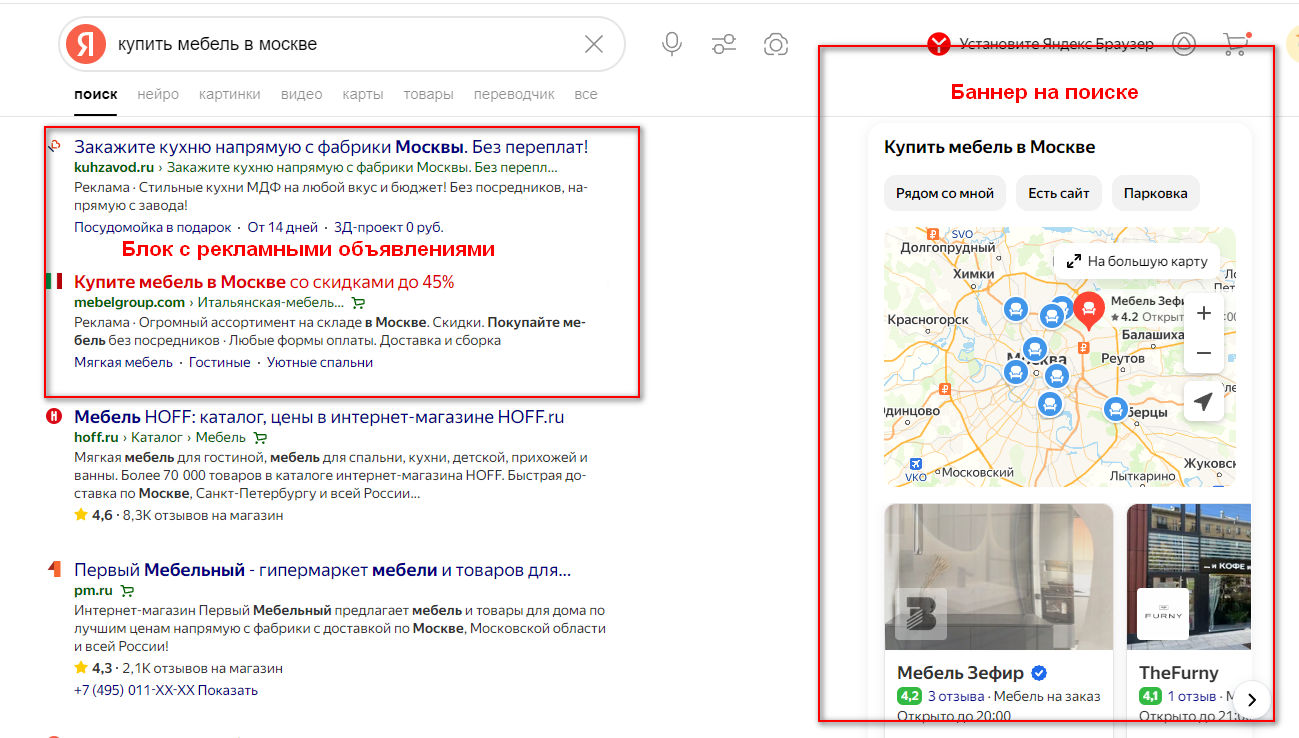Click pm.ru domain link
The image size is (1299, 738).
[93, 591]
